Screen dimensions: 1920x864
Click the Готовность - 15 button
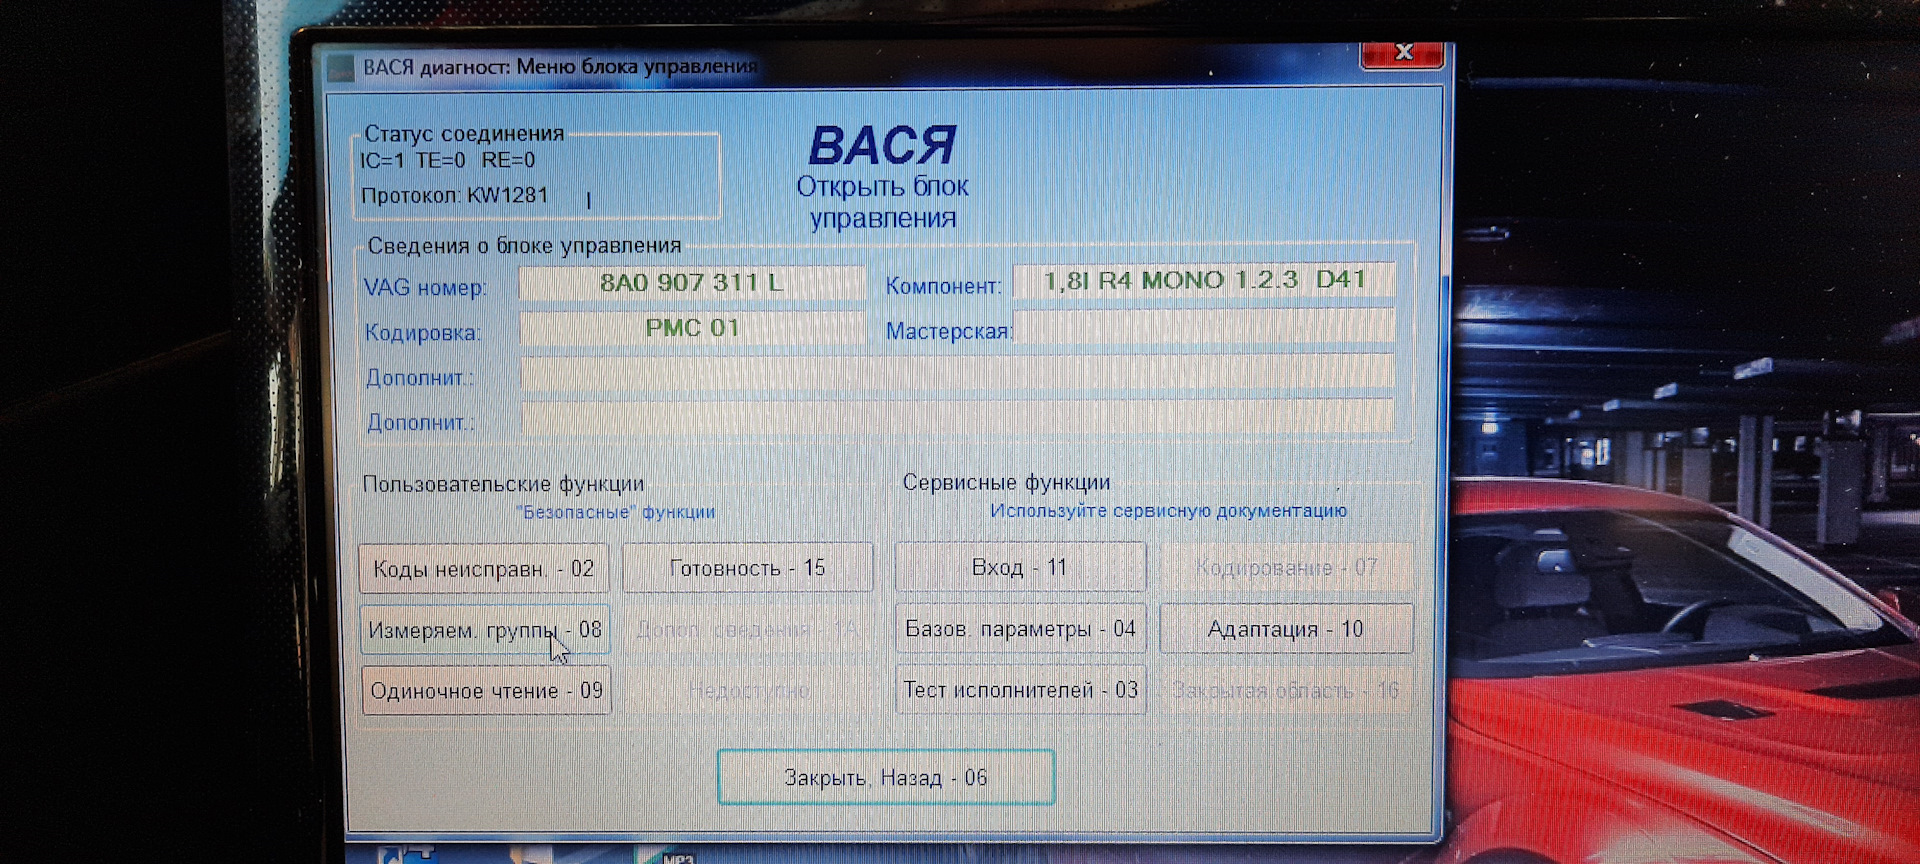tap(747, 568)
